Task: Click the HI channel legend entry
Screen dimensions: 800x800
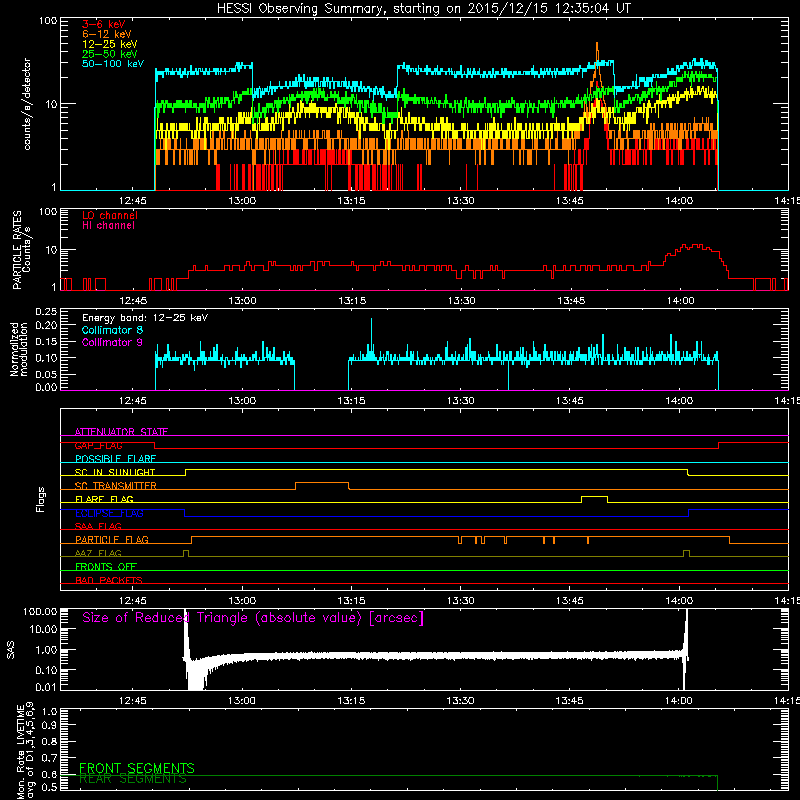Action: pyautogui.click(x=108, y=226)
